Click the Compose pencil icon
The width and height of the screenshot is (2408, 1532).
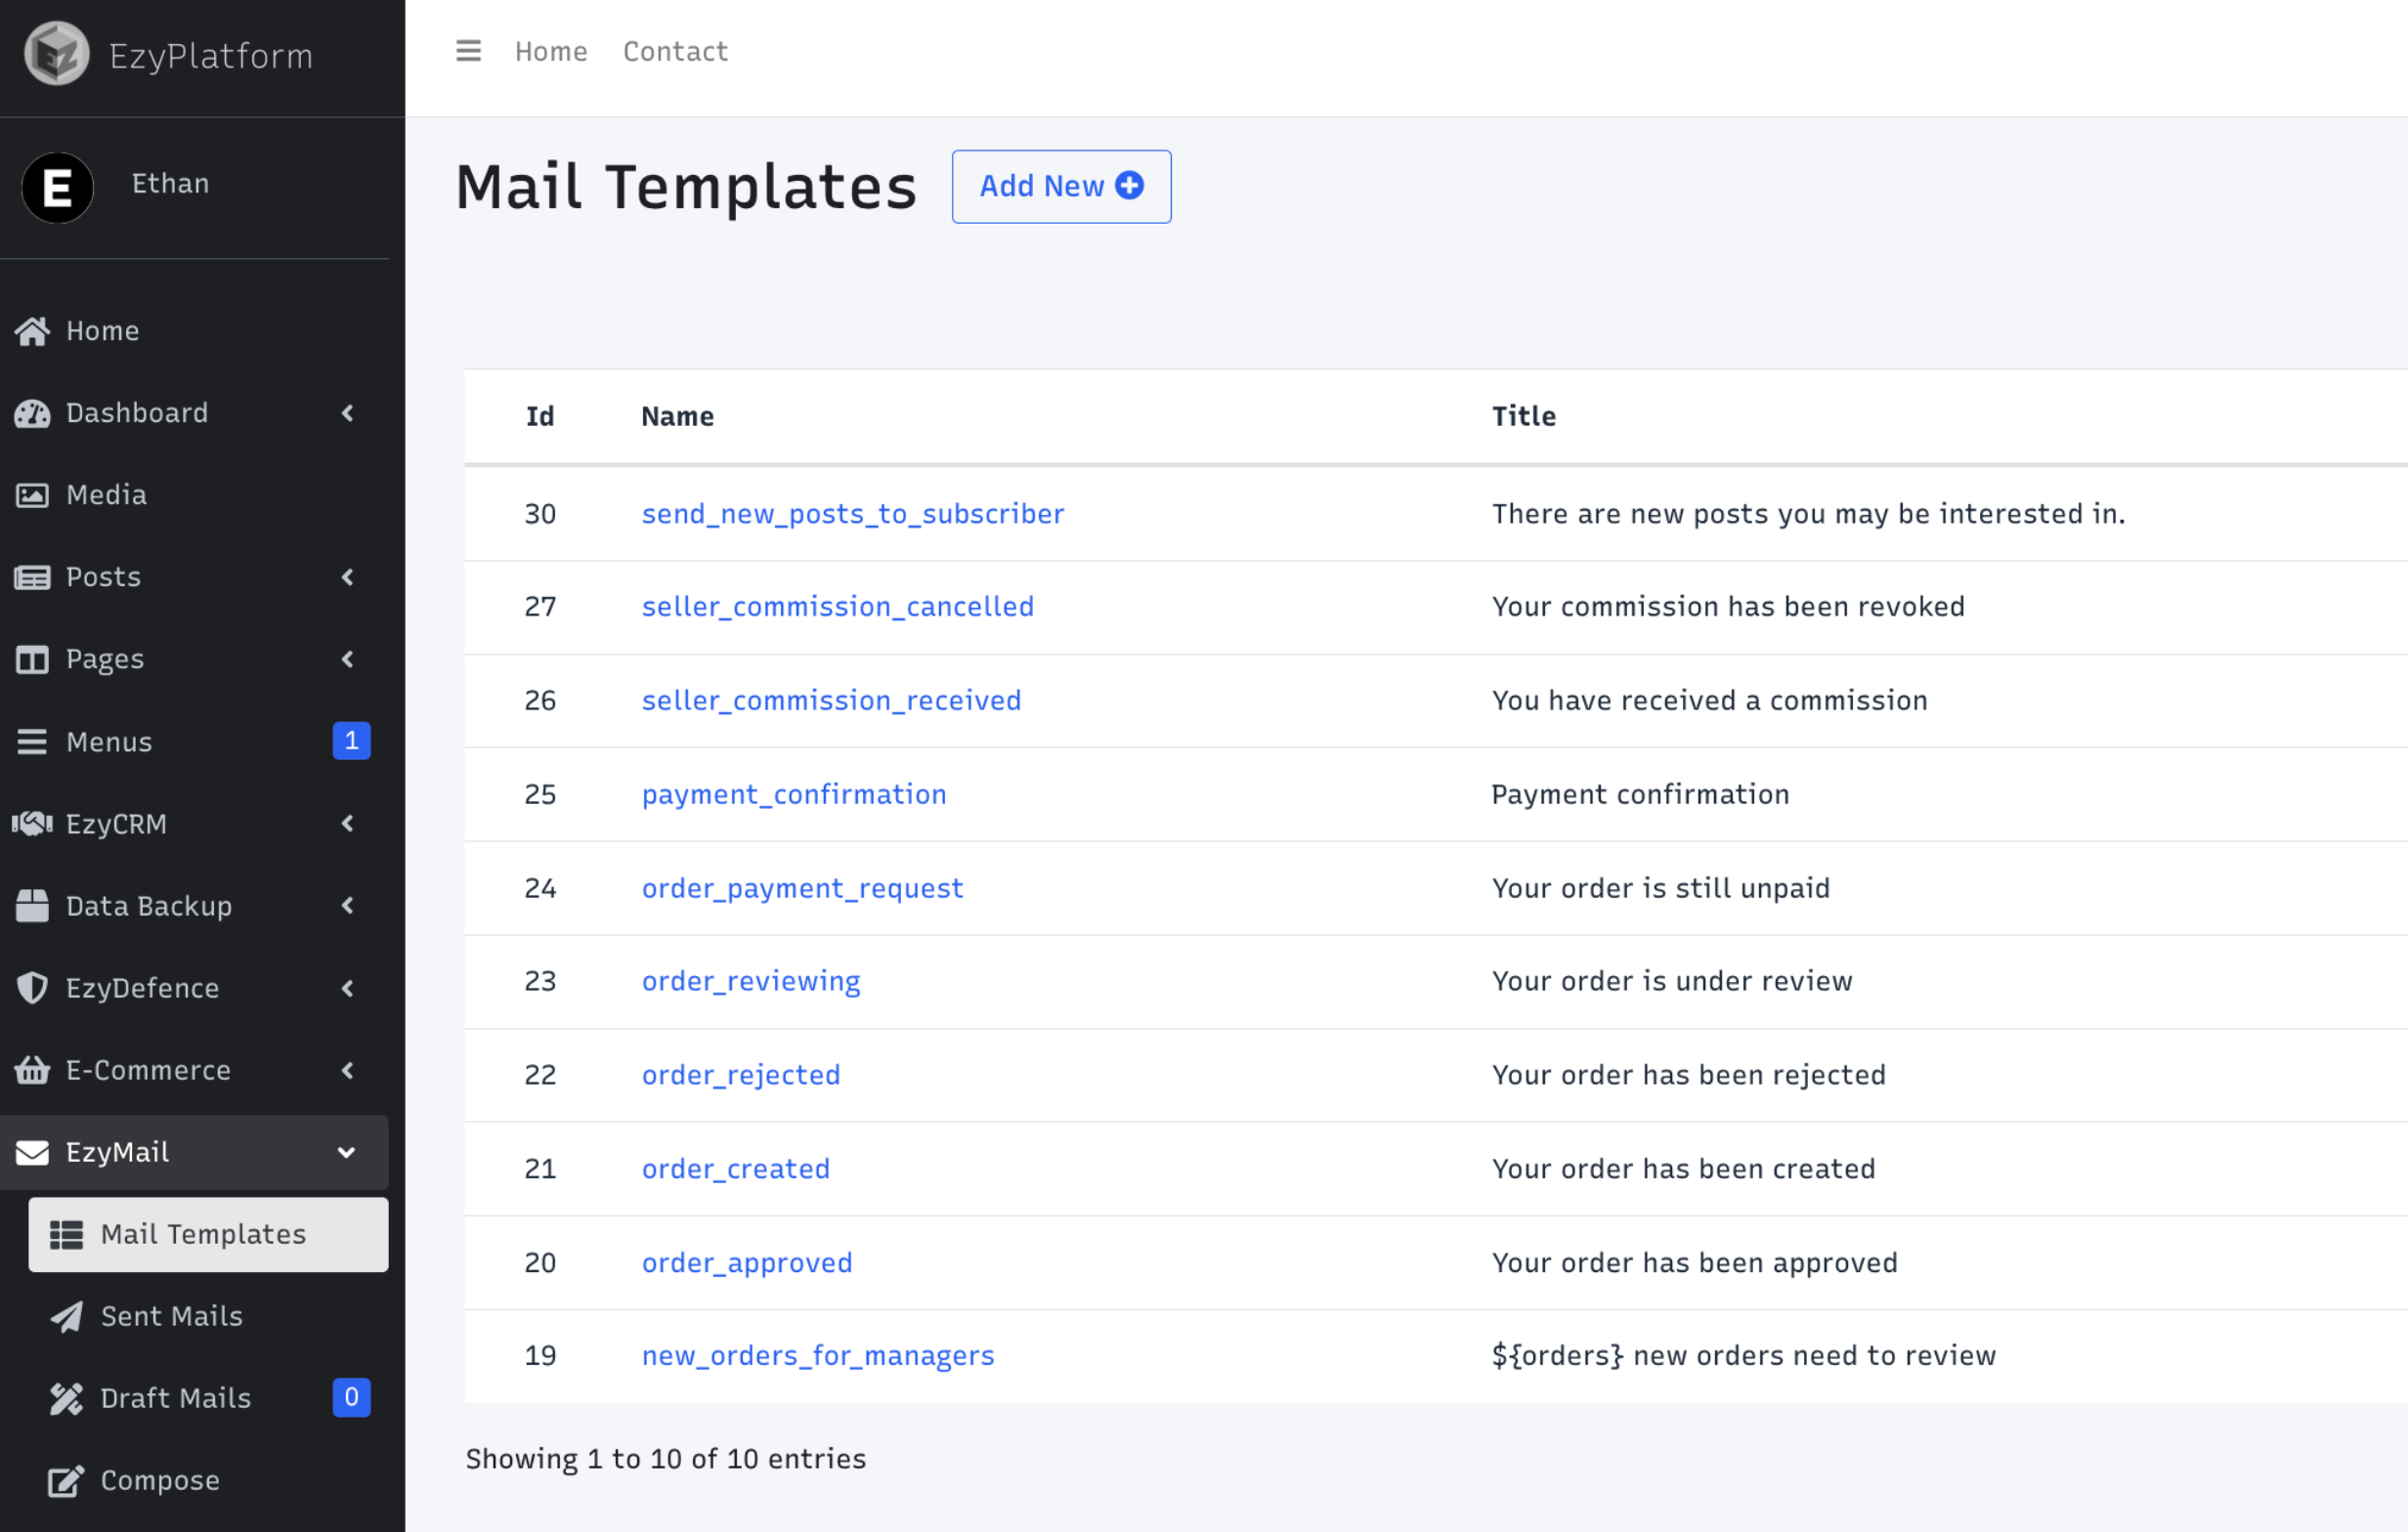(66, 1480)
